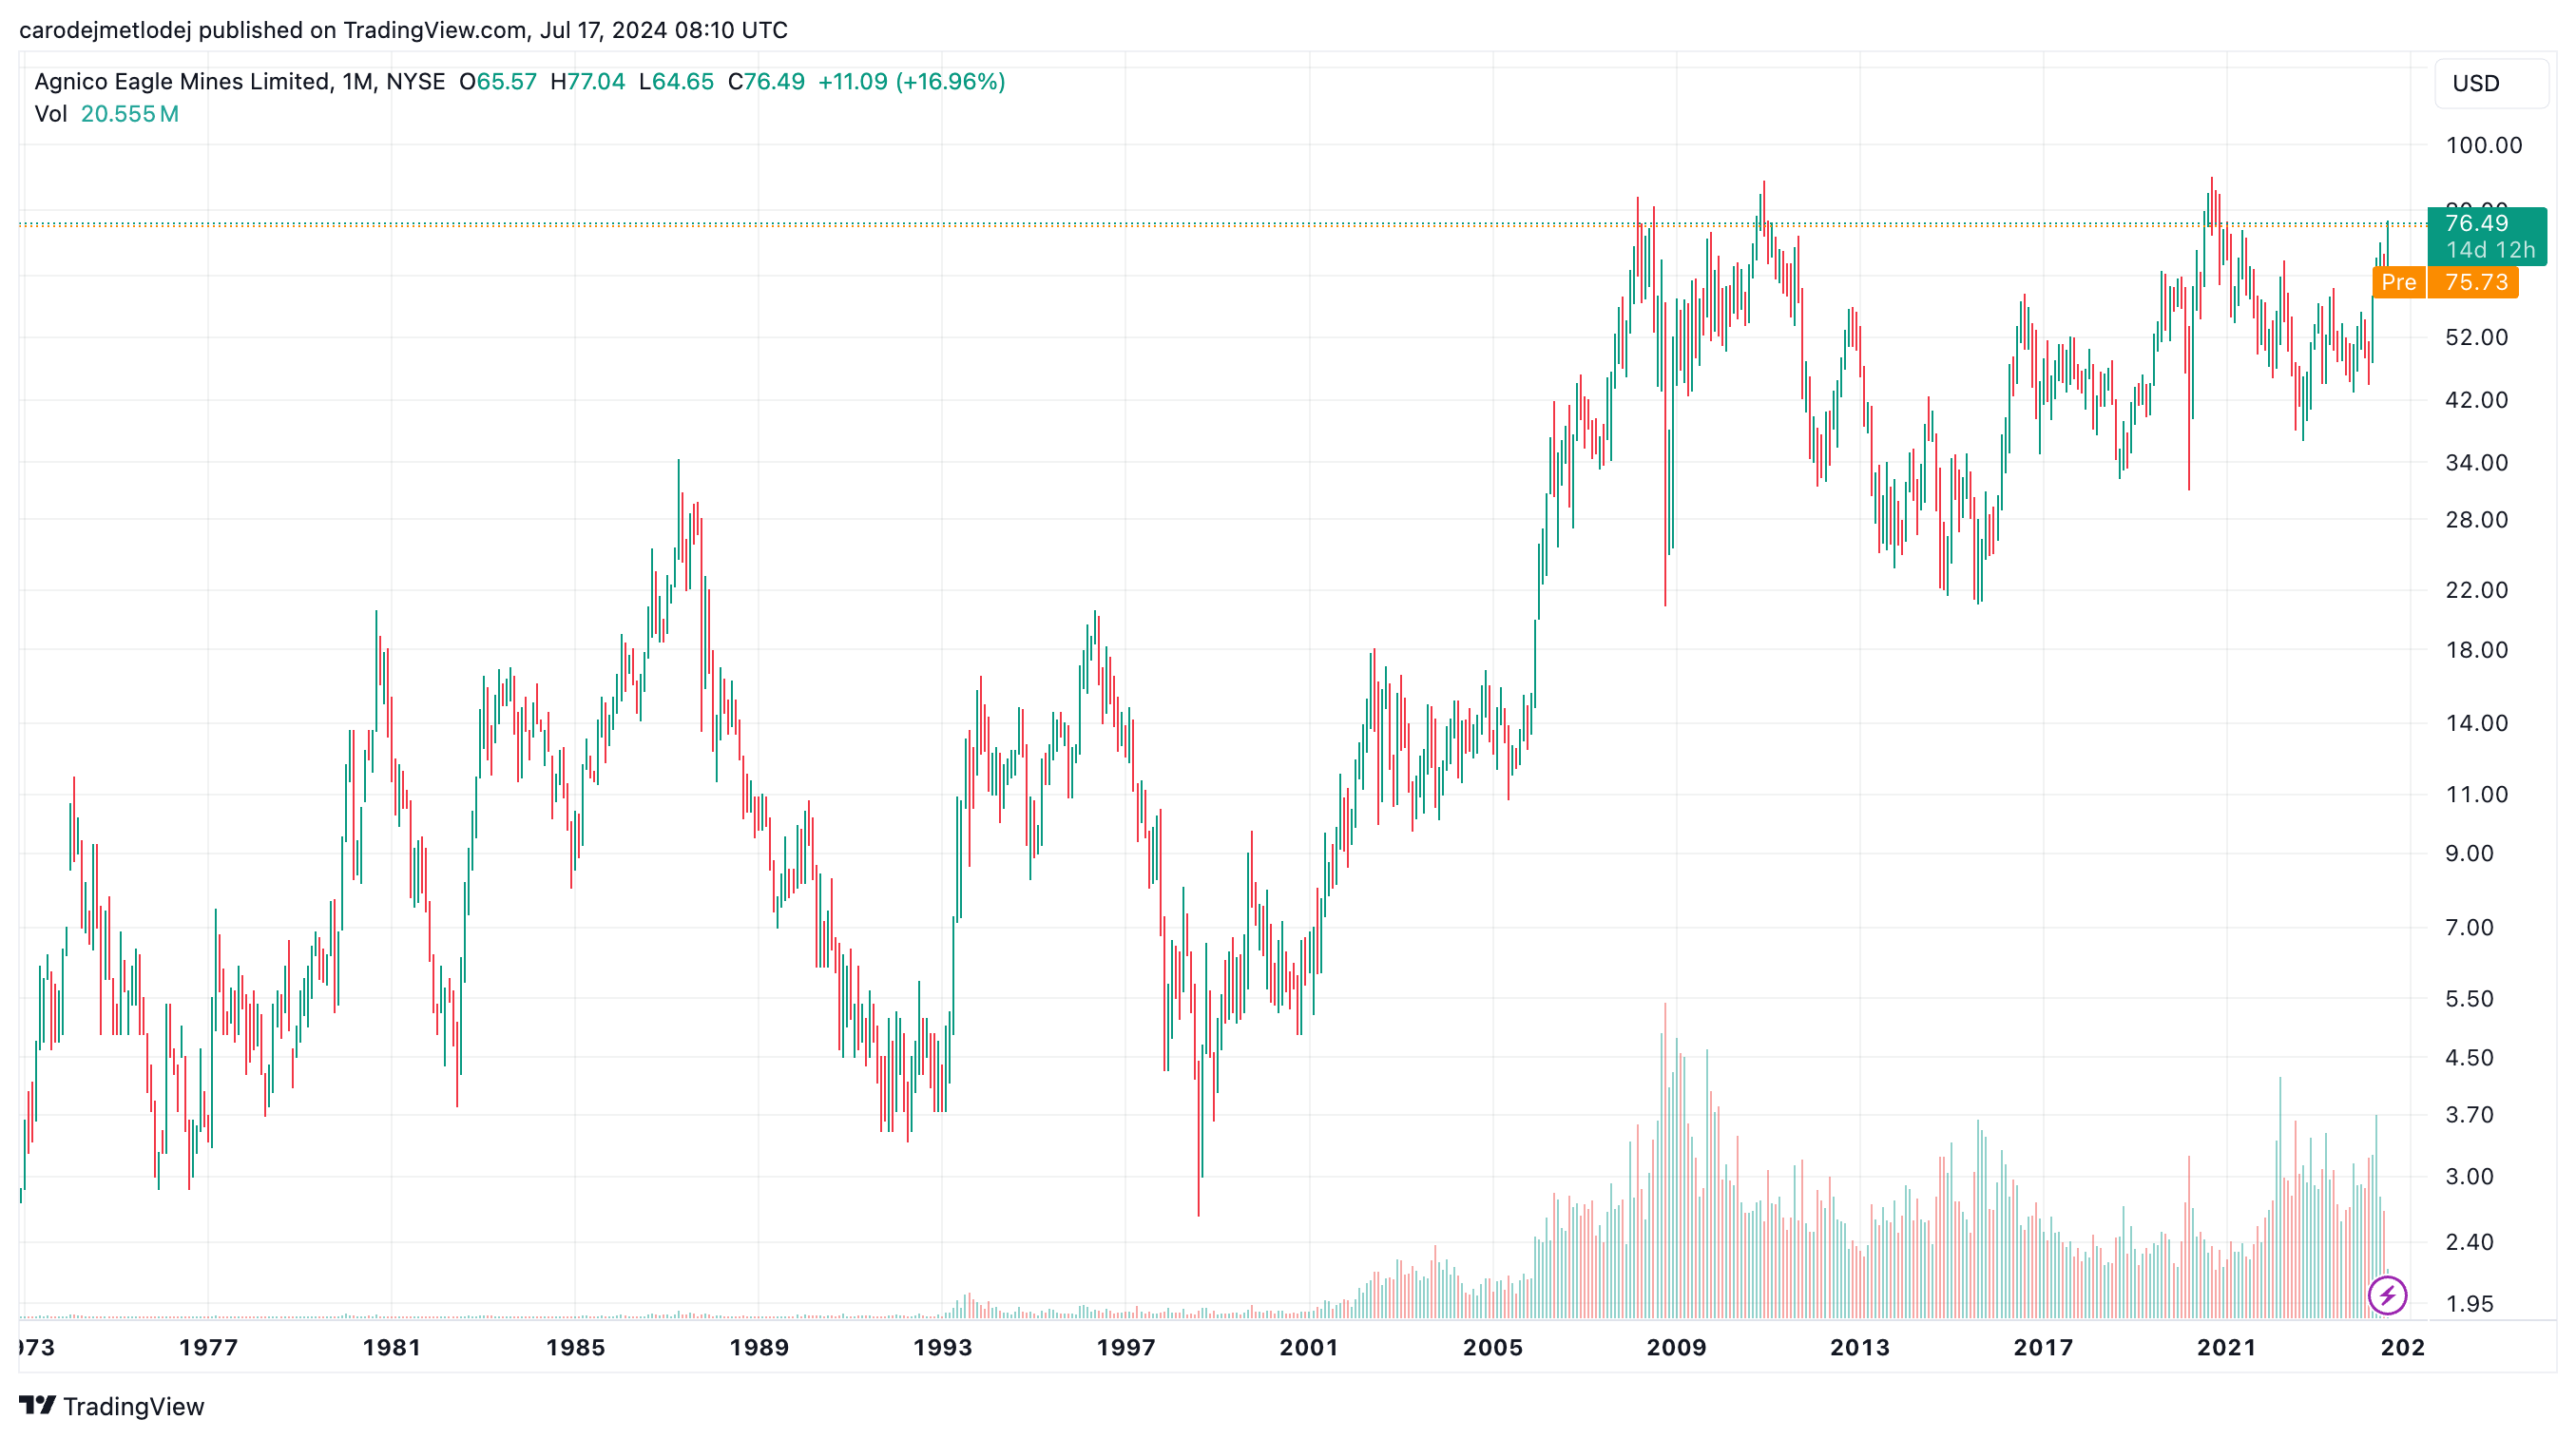Click the 28.00 price axis label
Screen dimensions: 2576x1439
point(2477,520)
